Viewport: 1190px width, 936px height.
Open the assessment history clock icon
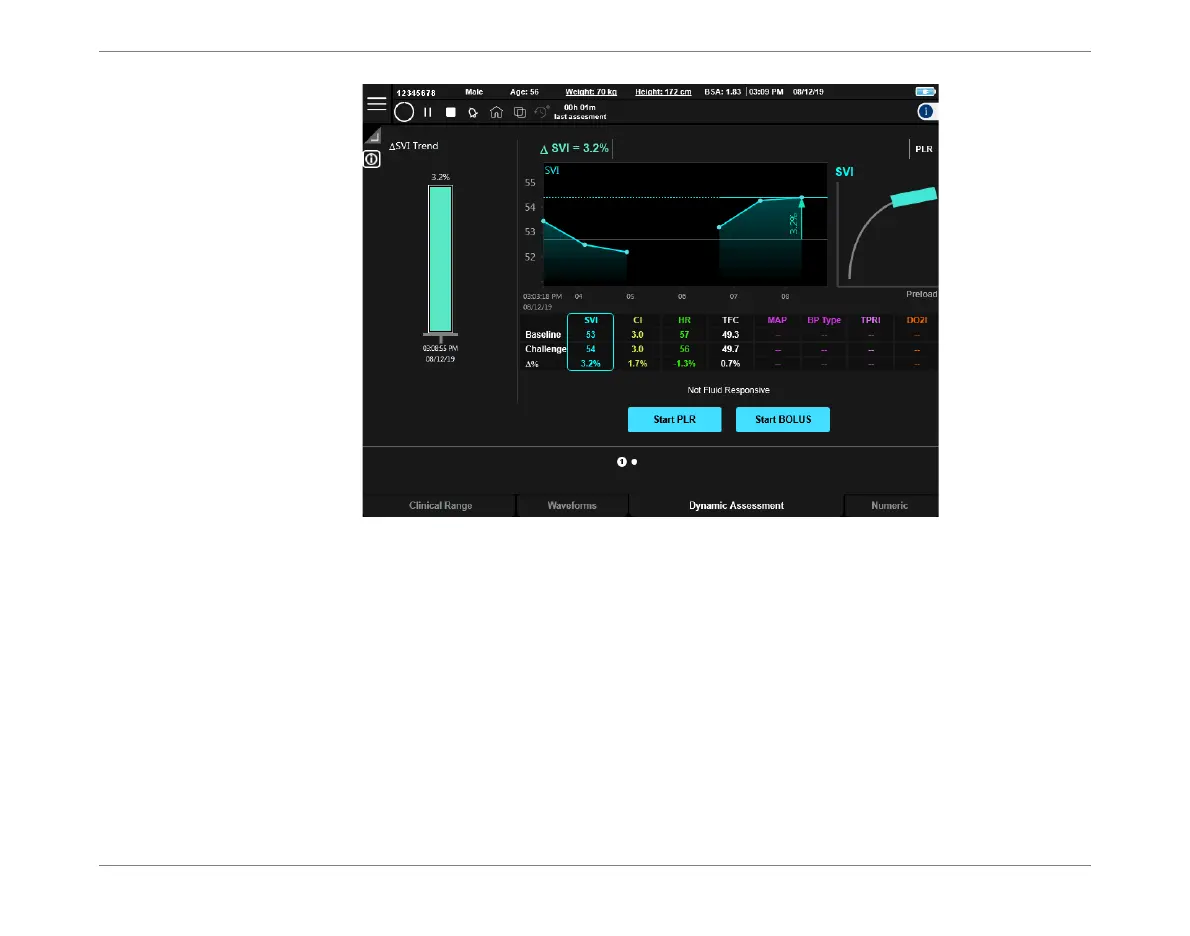point(541,112)
